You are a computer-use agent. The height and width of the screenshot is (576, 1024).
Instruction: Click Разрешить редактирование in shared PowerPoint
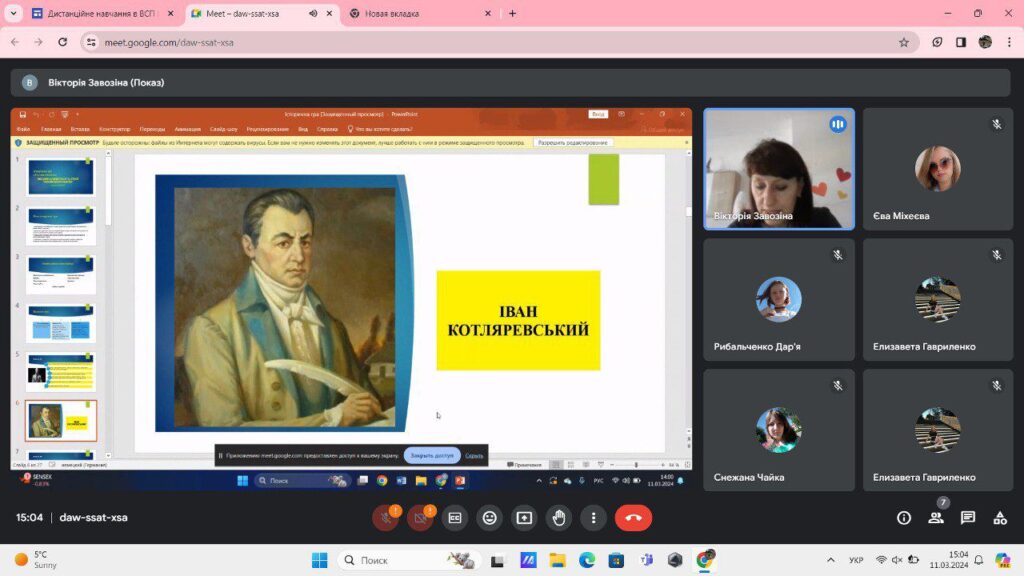click(x=573, y=142)
